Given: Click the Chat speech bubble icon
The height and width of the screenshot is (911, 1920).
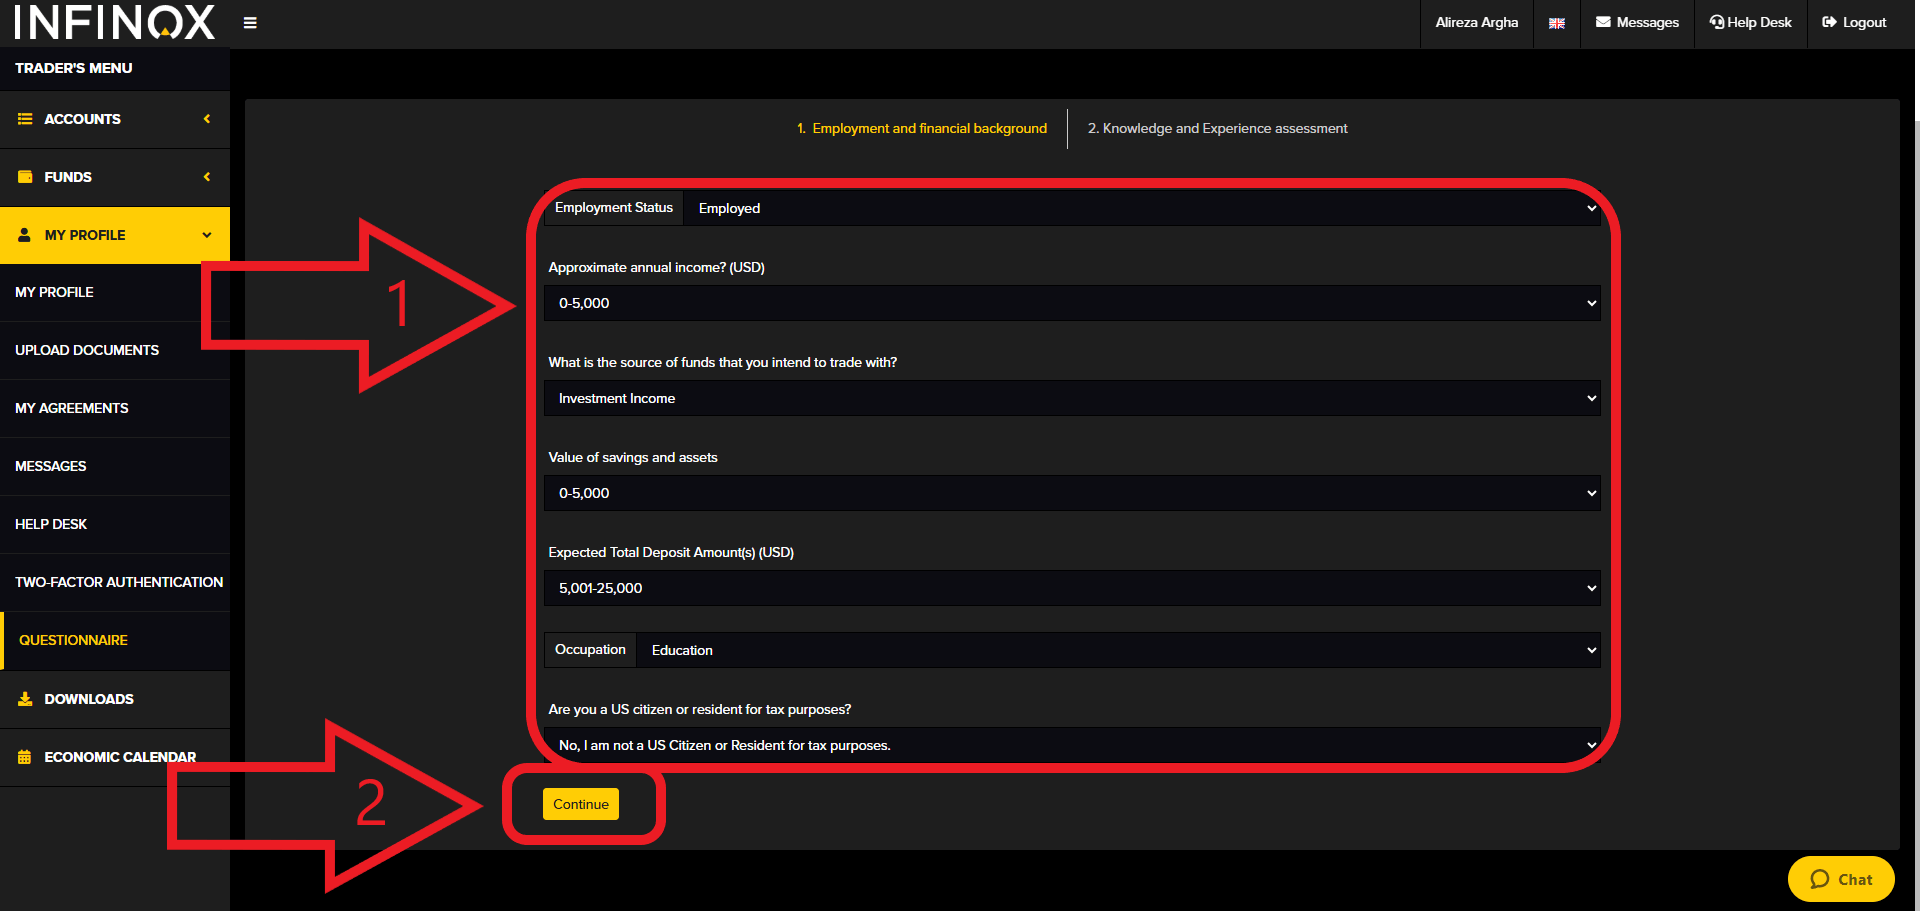Looking at the screenshot, I should (x=1820, y=879).
